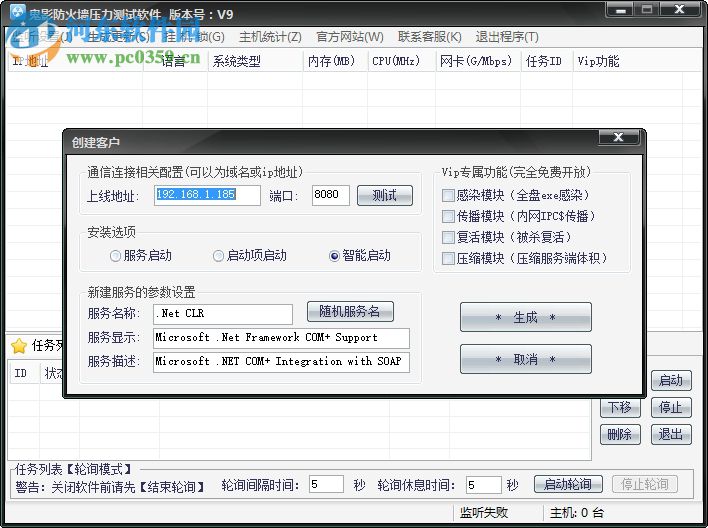Enable the 感染模块 checkbox
This screenshot has width=708, height=528.
[x=448, y=196]
